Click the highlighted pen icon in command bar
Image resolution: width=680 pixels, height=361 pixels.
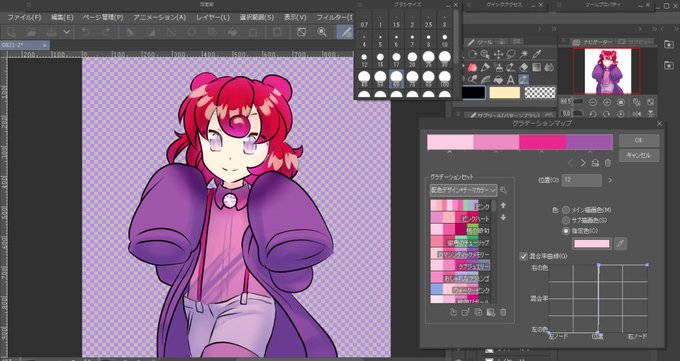tap(346, 32)
